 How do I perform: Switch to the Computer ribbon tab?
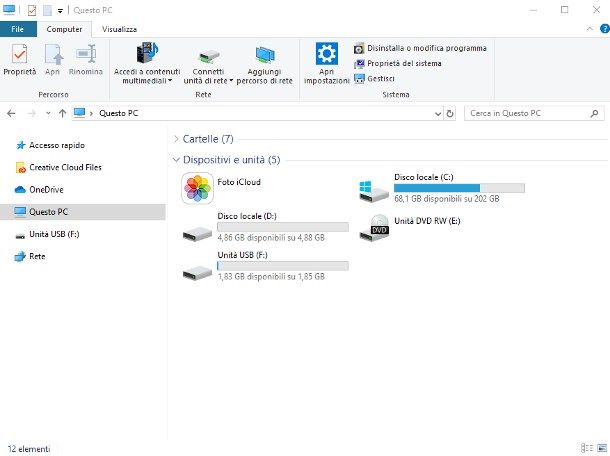64,29
